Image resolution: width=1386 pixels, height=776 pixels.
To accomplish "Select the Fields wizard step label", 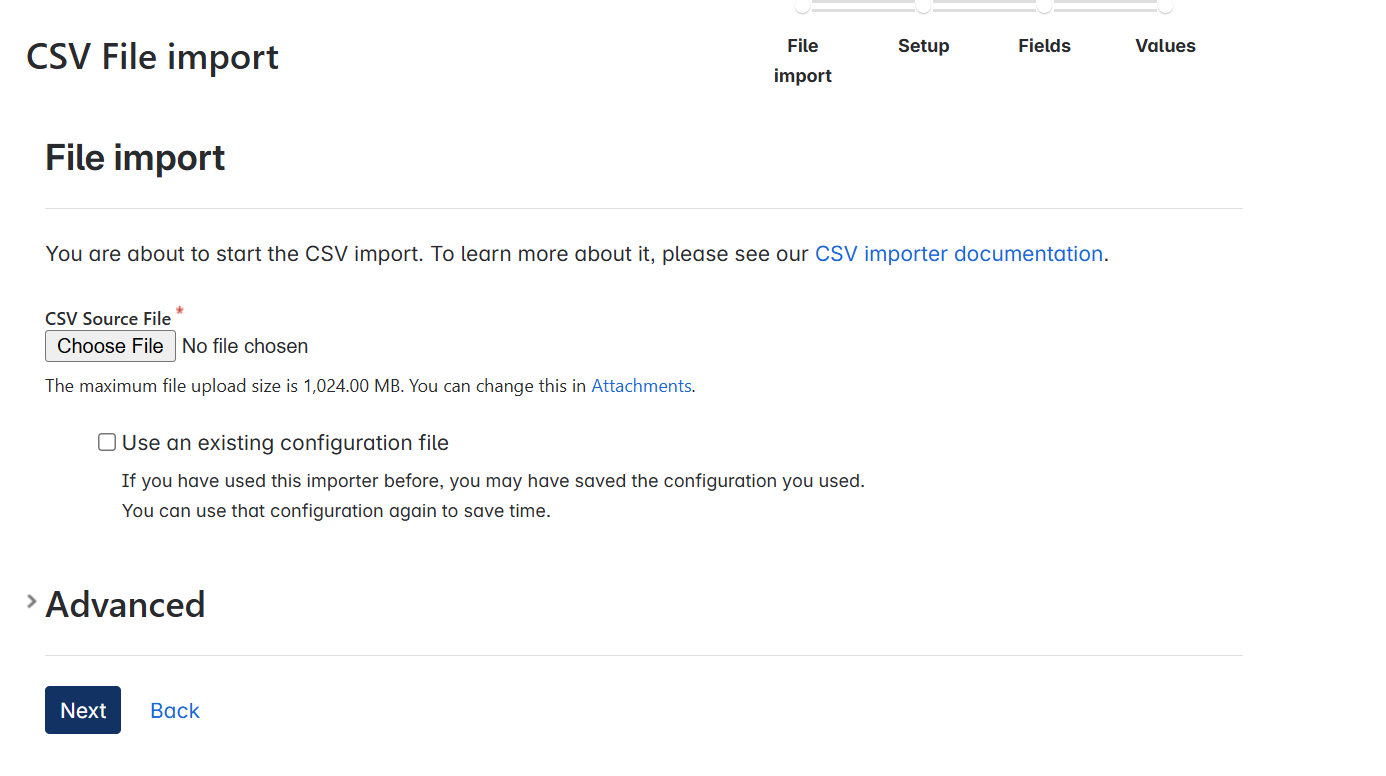I will click(x=1044, y=45).
